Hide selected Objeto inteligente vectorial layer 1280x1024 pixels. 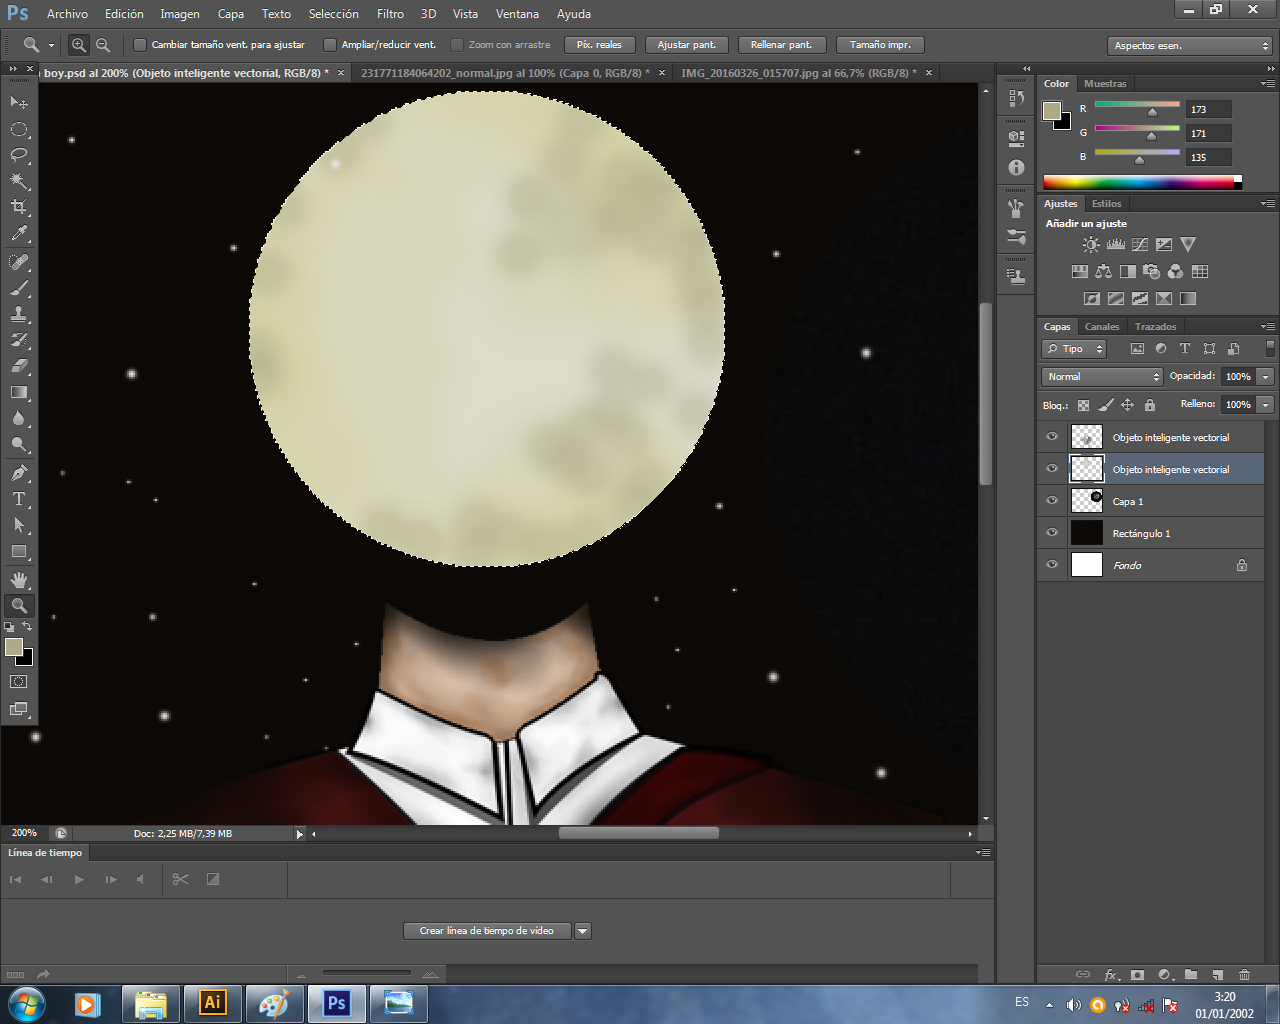[x=1052, y=469]
